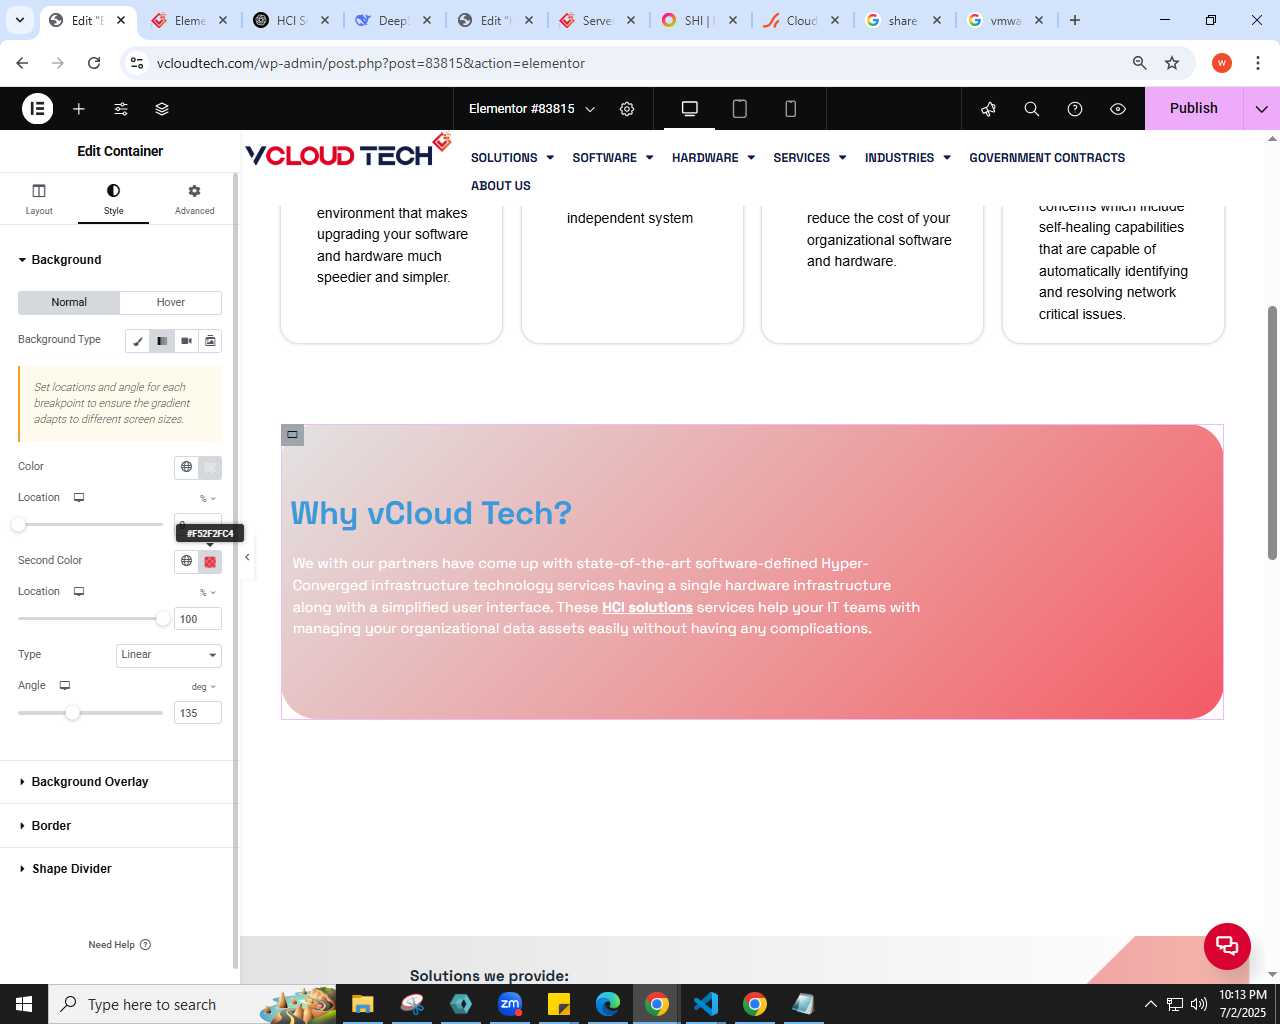Click ABOUT US nav link

501,186
